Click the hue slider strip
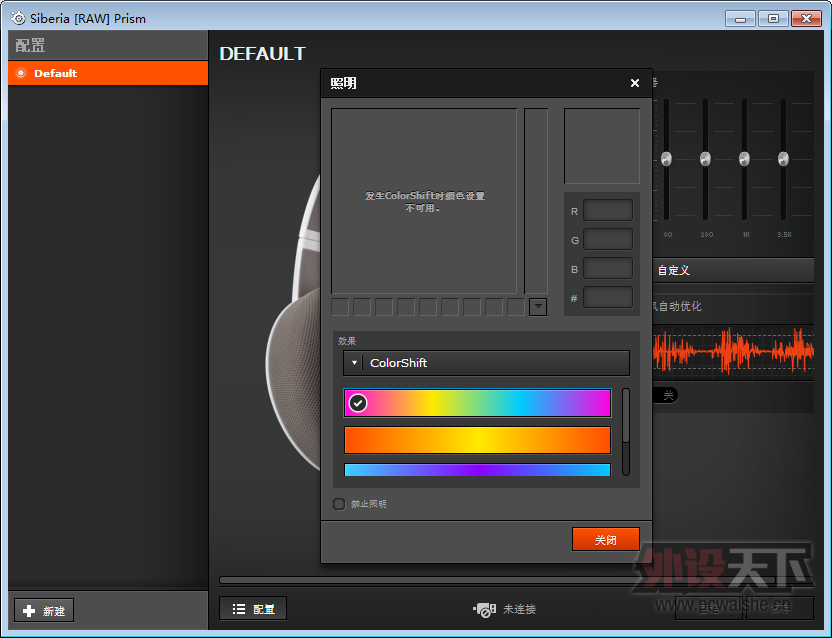The width and height of the screenshot is (832, 638). 536,201
